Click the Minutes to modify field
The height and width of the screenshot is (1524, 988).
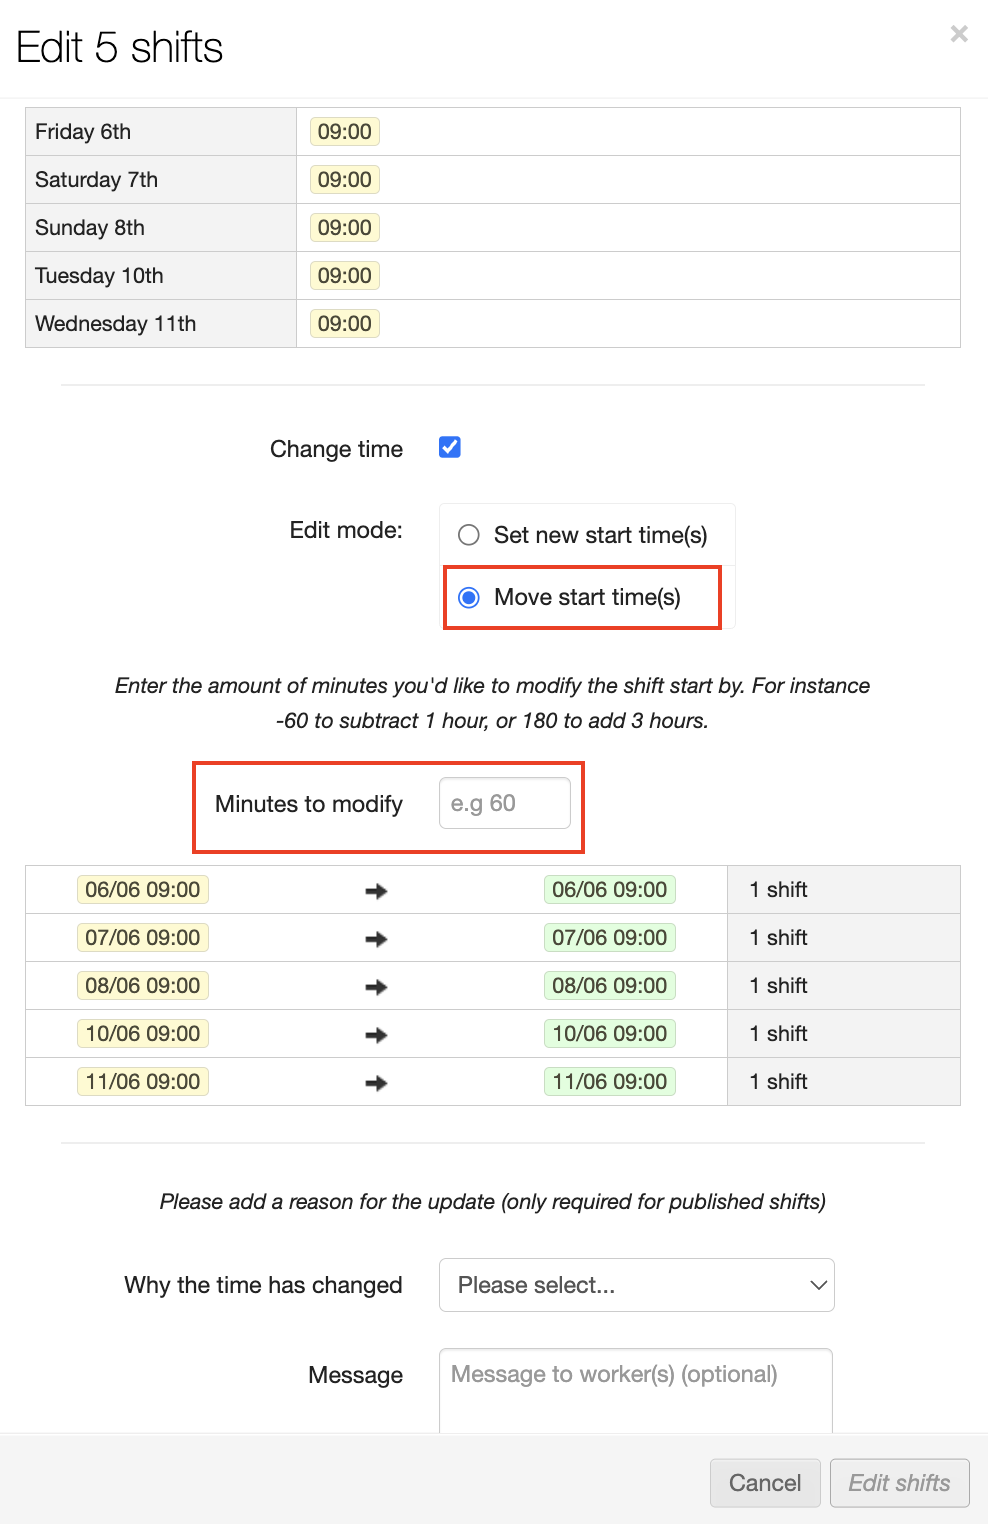pyautogui.click(x=504, y=803)
